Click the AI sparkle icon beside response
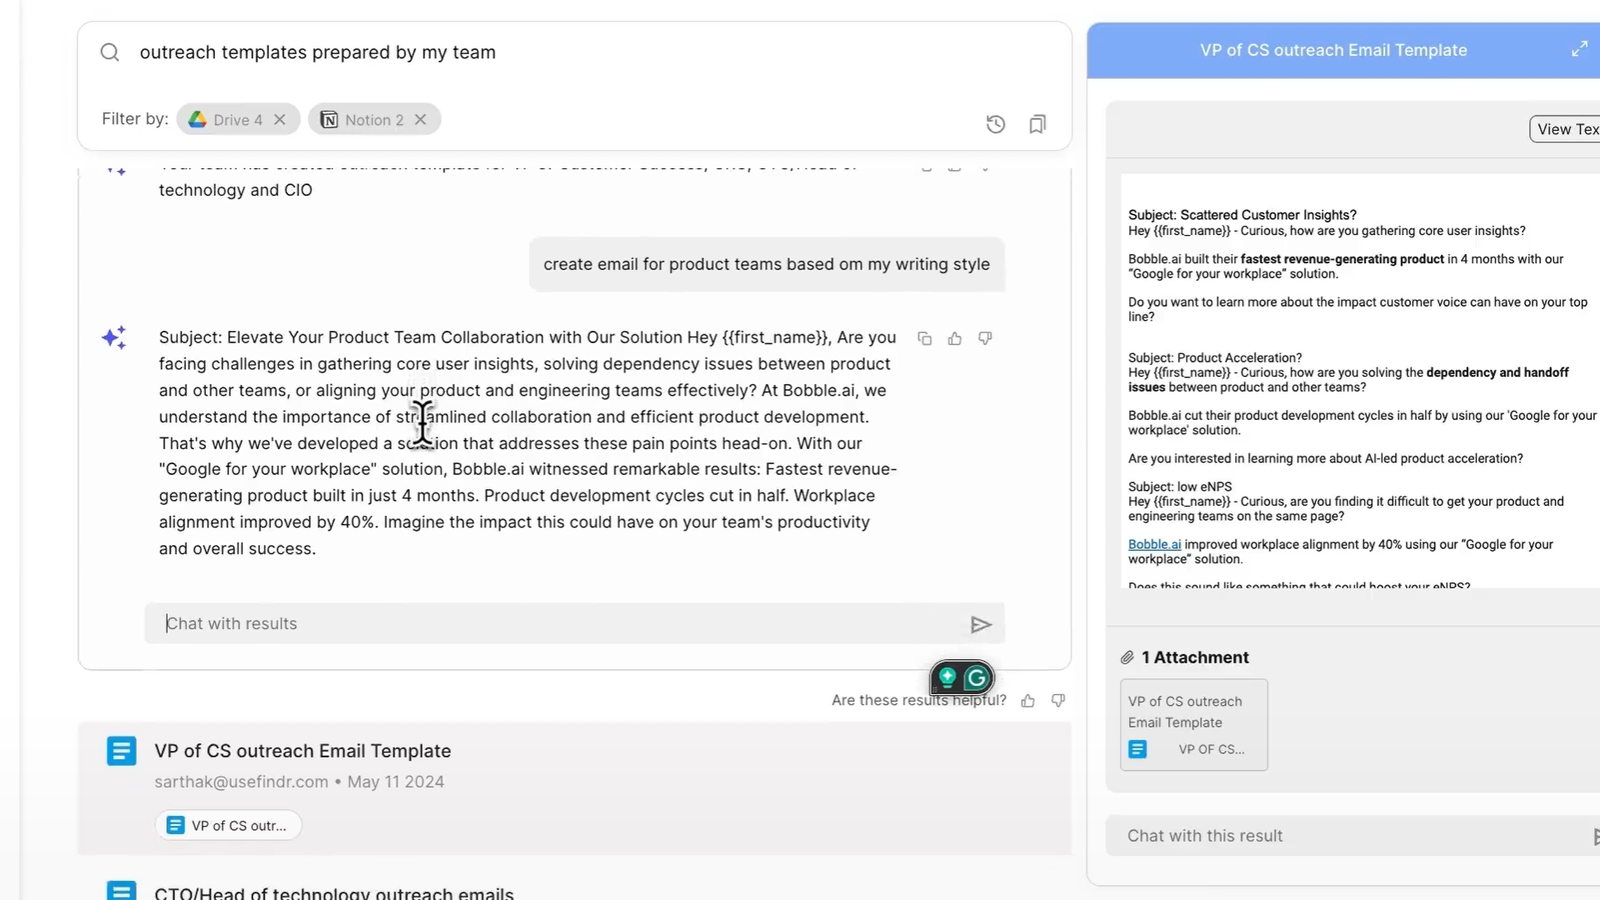Screen dimensions: 1600x900 click(x=114, y=337)
